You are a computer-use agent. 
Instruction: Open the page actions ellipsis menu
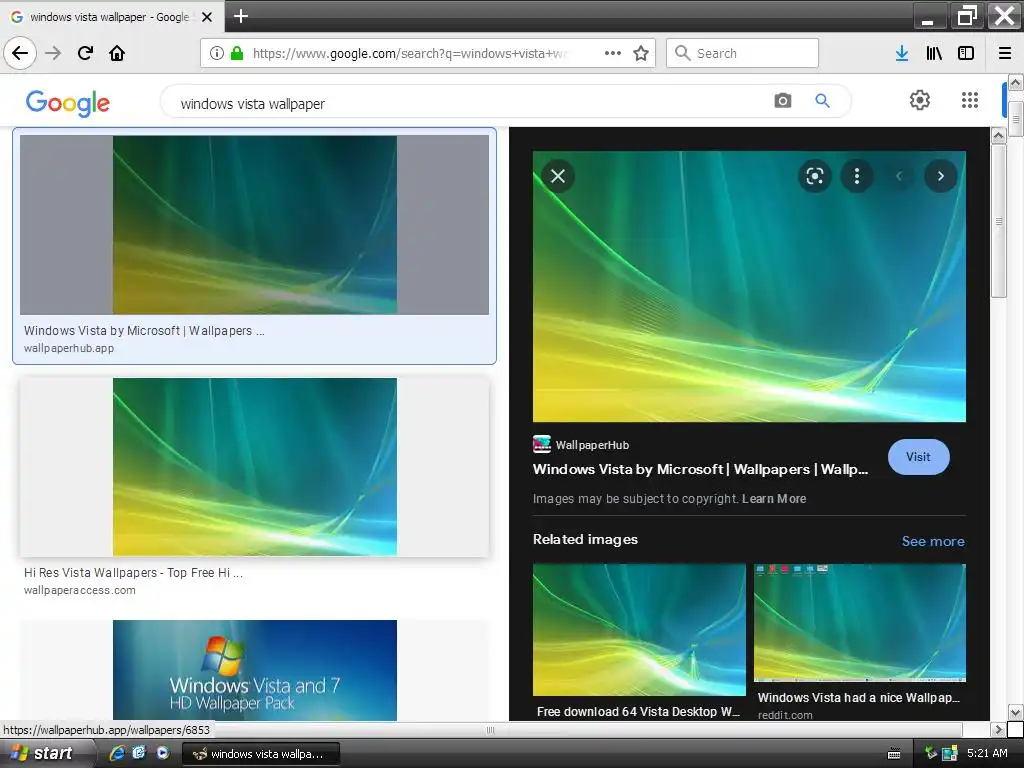613,54
